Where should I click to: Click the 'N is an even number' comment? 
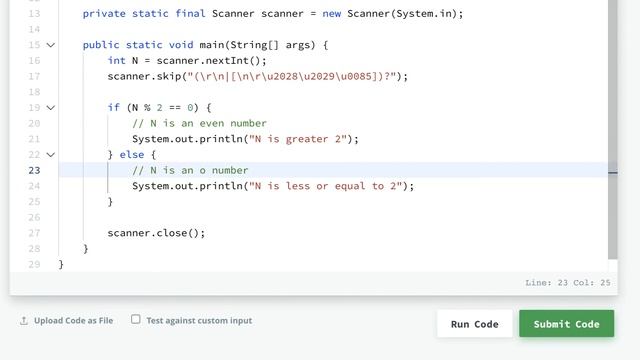click(x=199, y=123)
